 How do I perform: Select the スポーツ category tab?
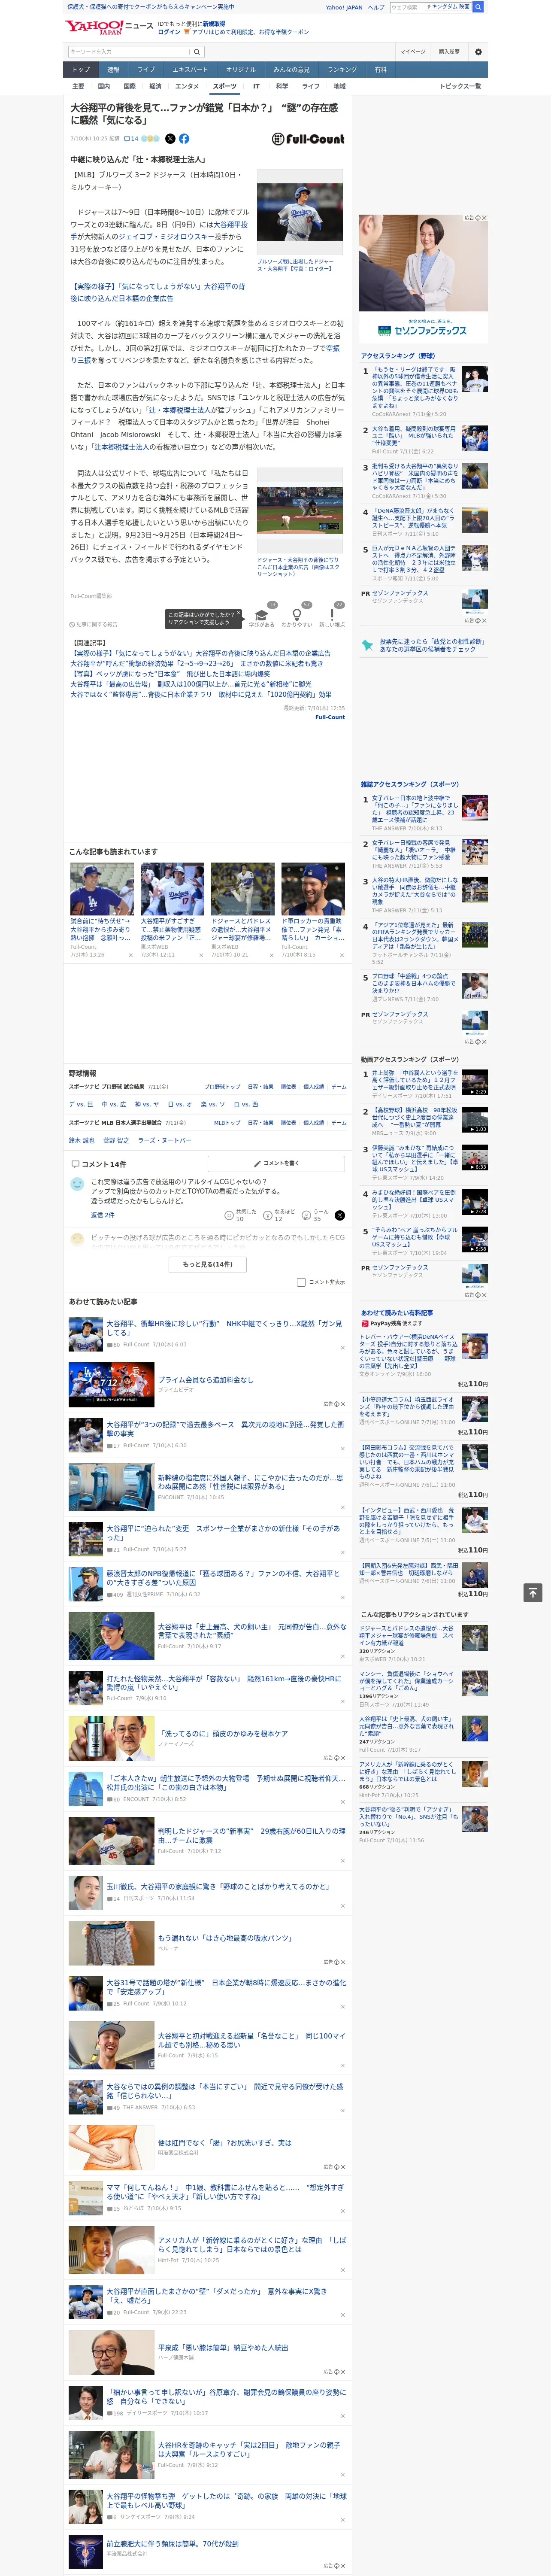pyautogui.click(x=225, y=86)
